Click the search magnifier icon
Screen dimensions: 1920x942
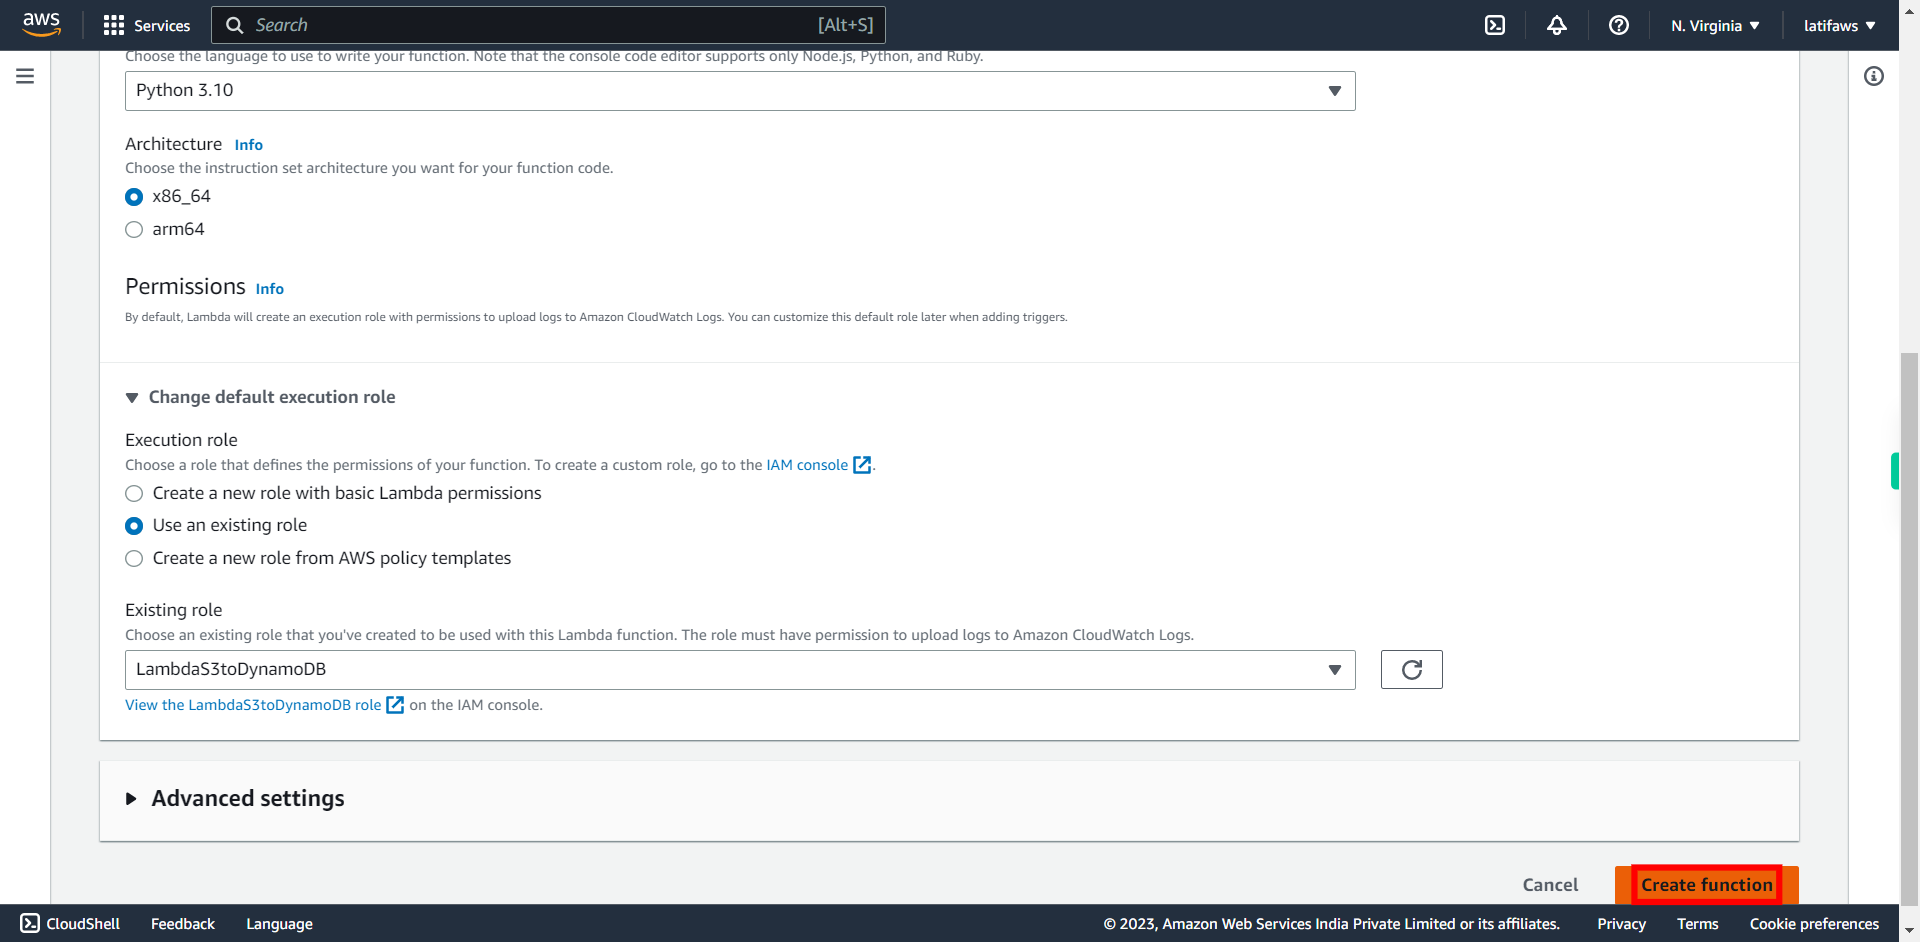pos(235,25)
